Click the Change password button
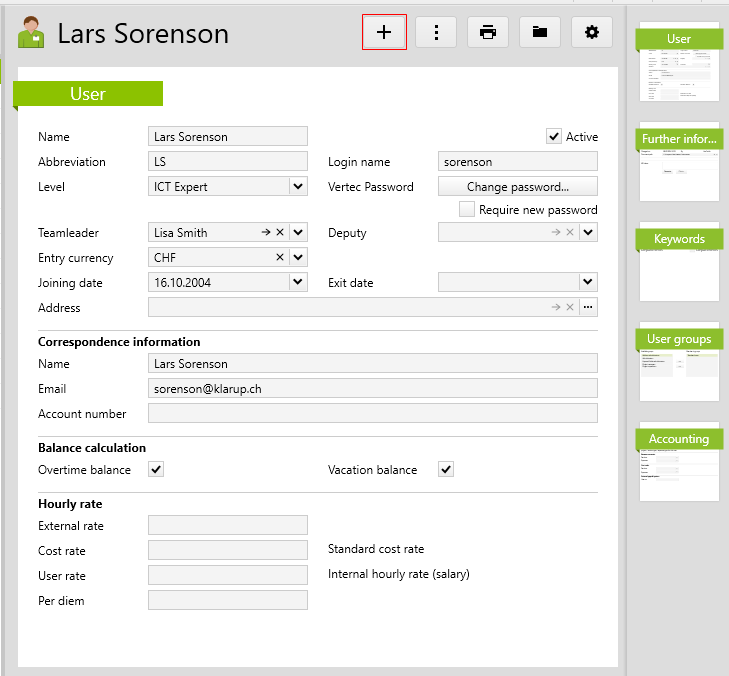This screenshot has width=729, height=676. 518,187
